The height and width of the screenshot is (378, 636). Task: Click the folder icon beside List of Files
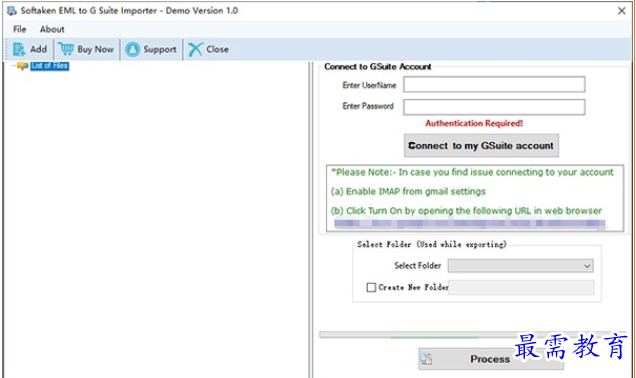click(23, 66)
